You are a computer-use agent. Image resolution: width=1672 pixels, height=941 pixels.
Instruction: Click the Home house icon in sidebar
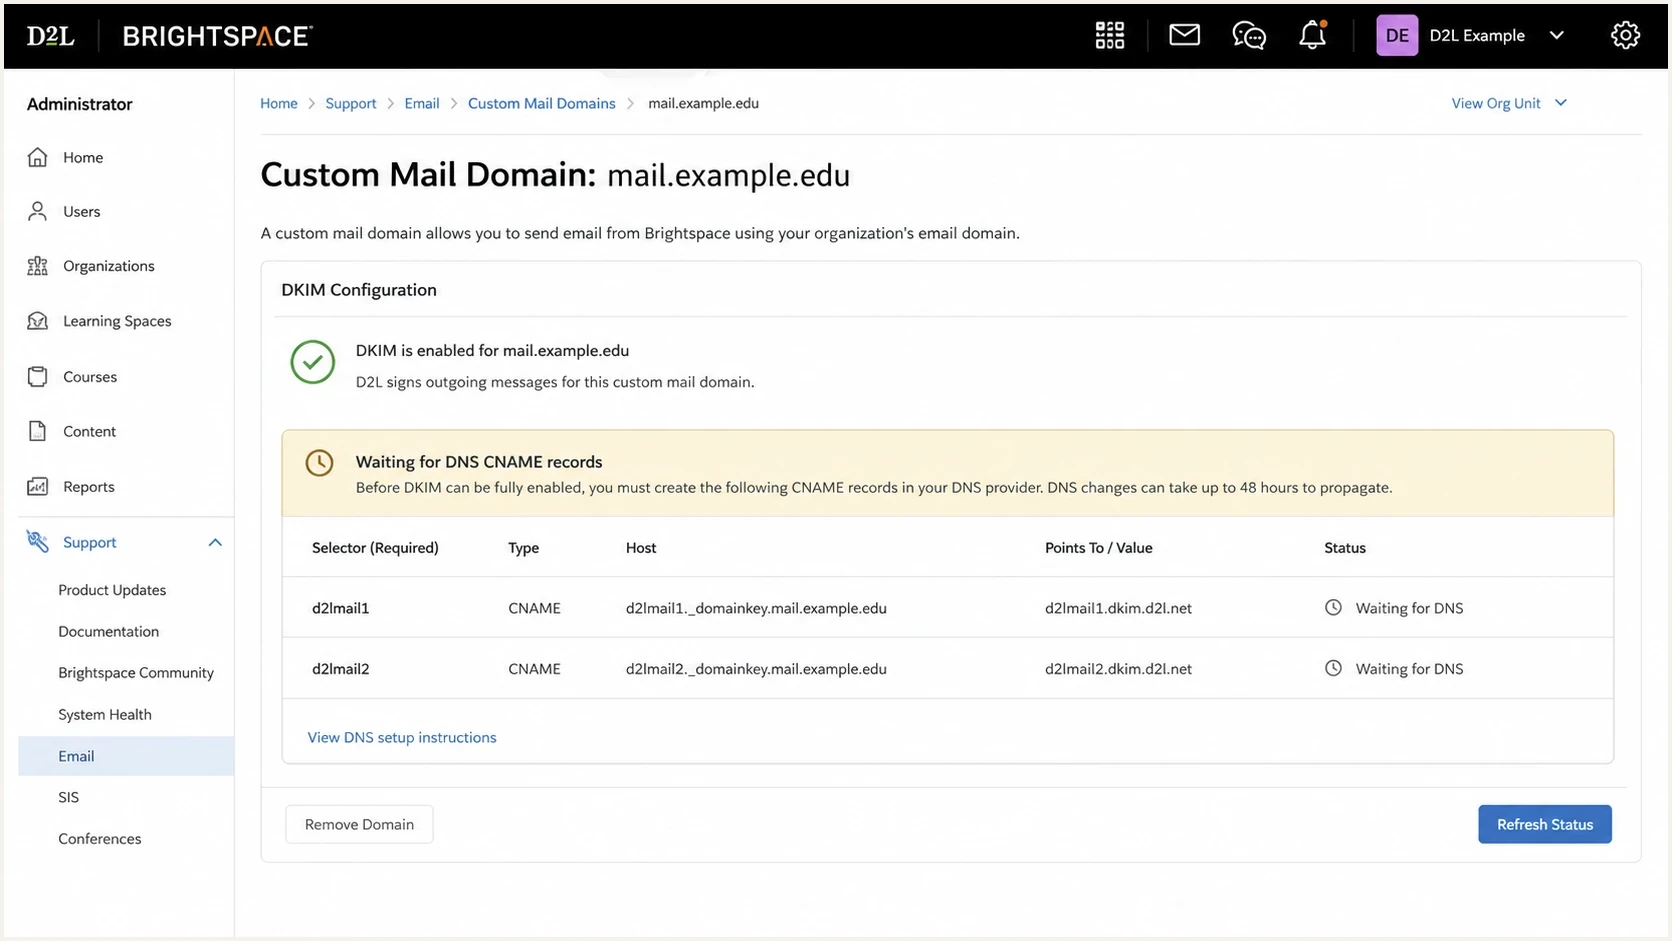(x=38, y=157)
